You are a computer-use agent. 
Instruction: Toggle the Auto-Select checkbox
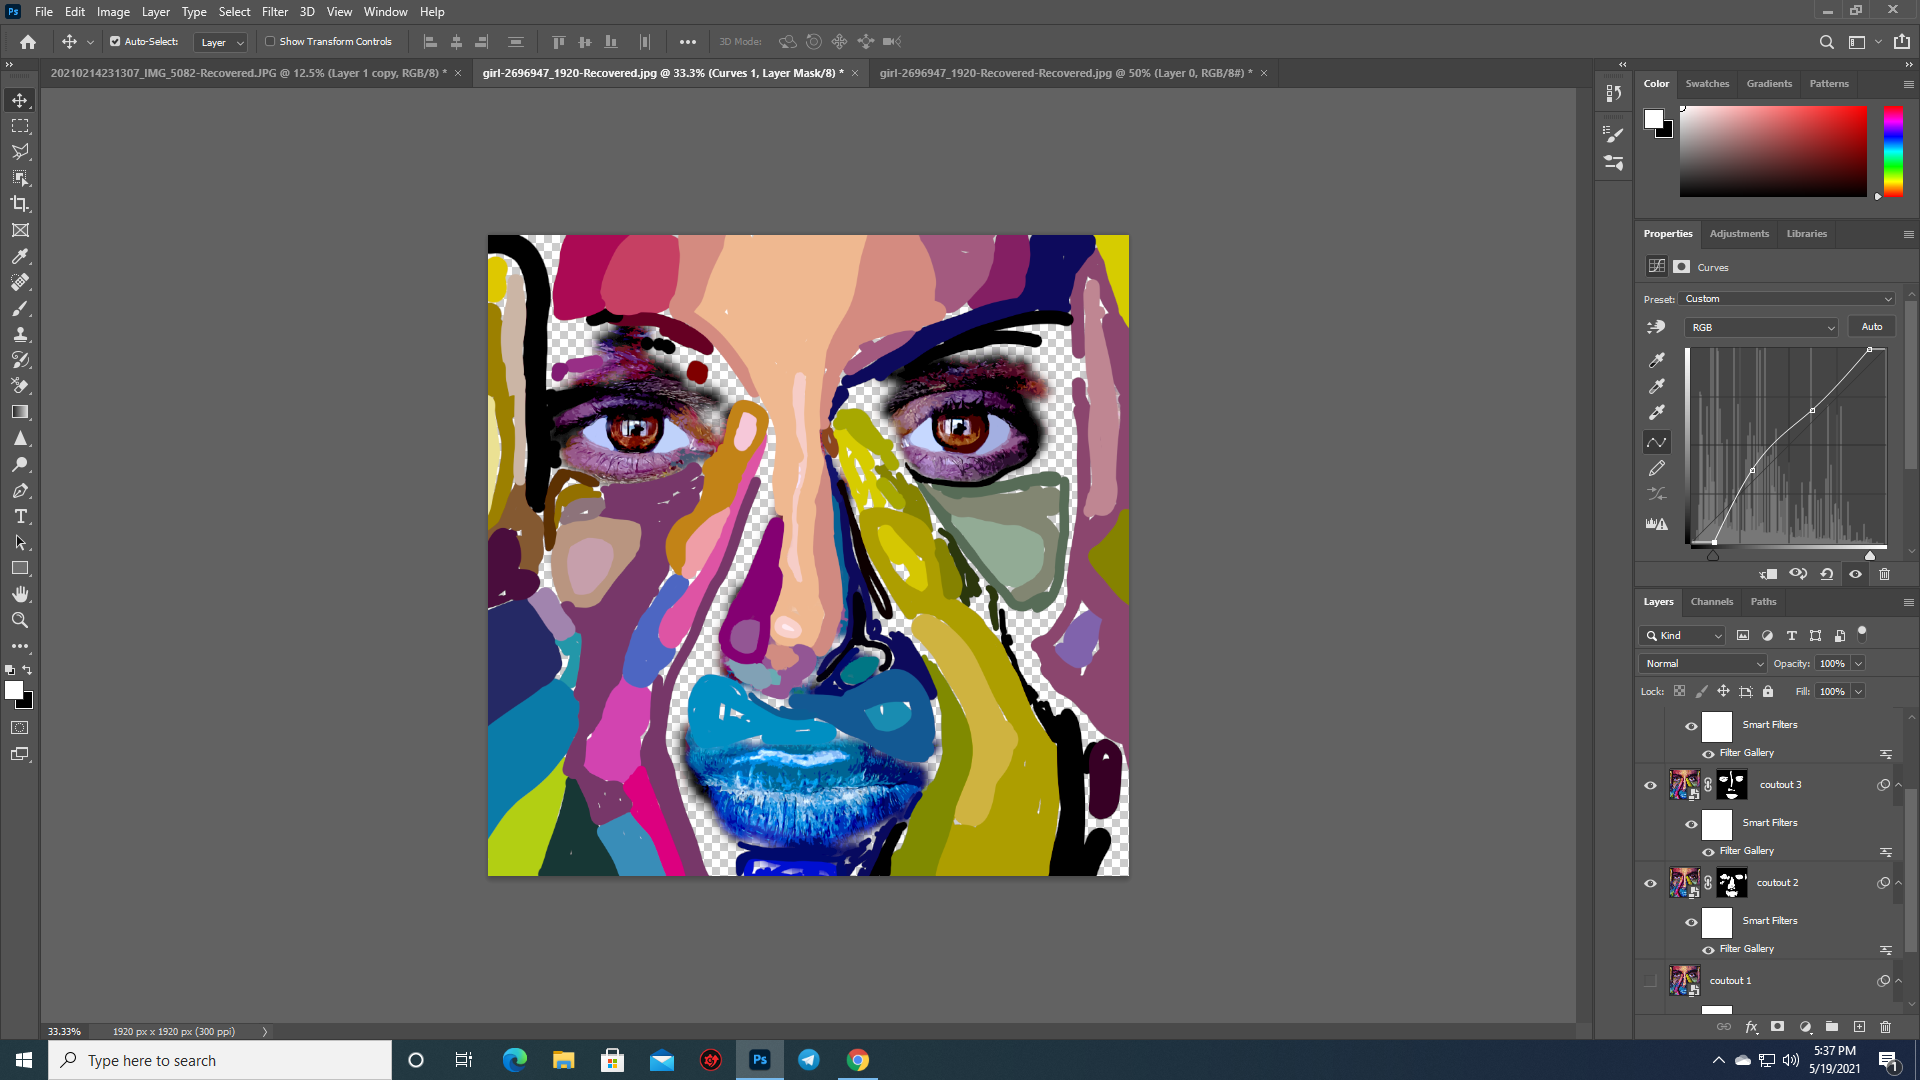115,42
